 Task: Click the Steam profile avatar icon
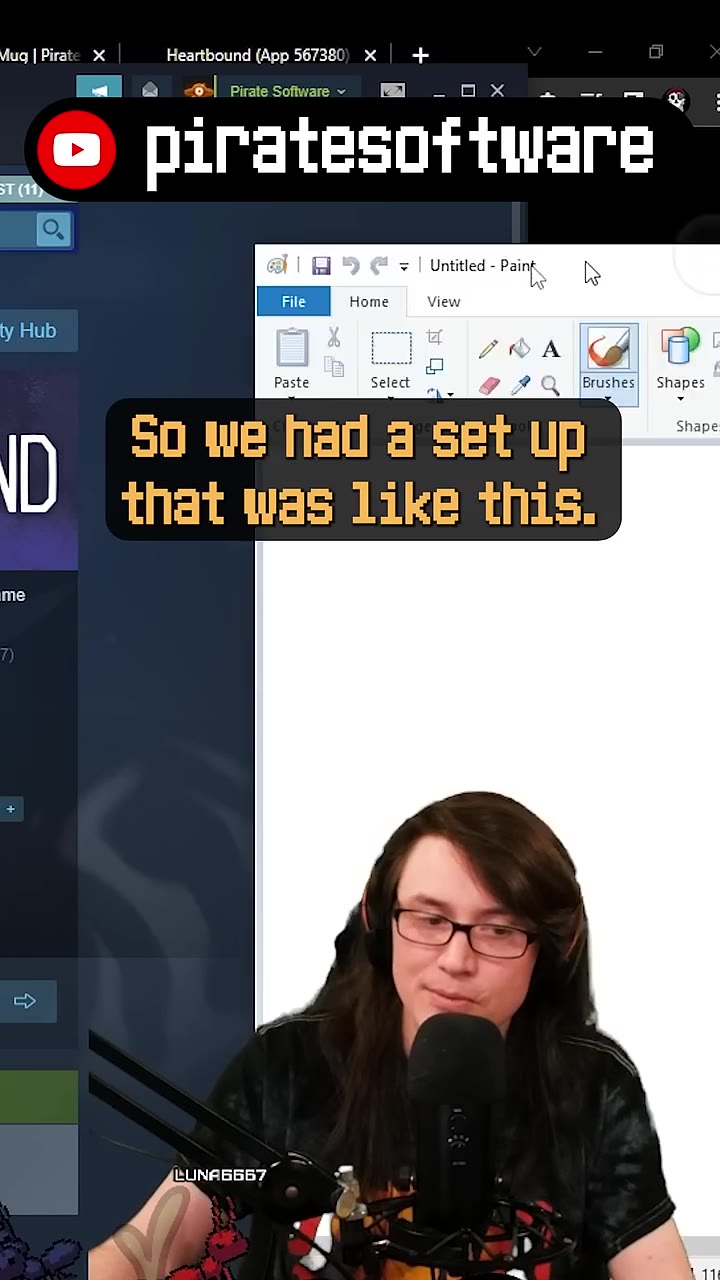point(199,91)
